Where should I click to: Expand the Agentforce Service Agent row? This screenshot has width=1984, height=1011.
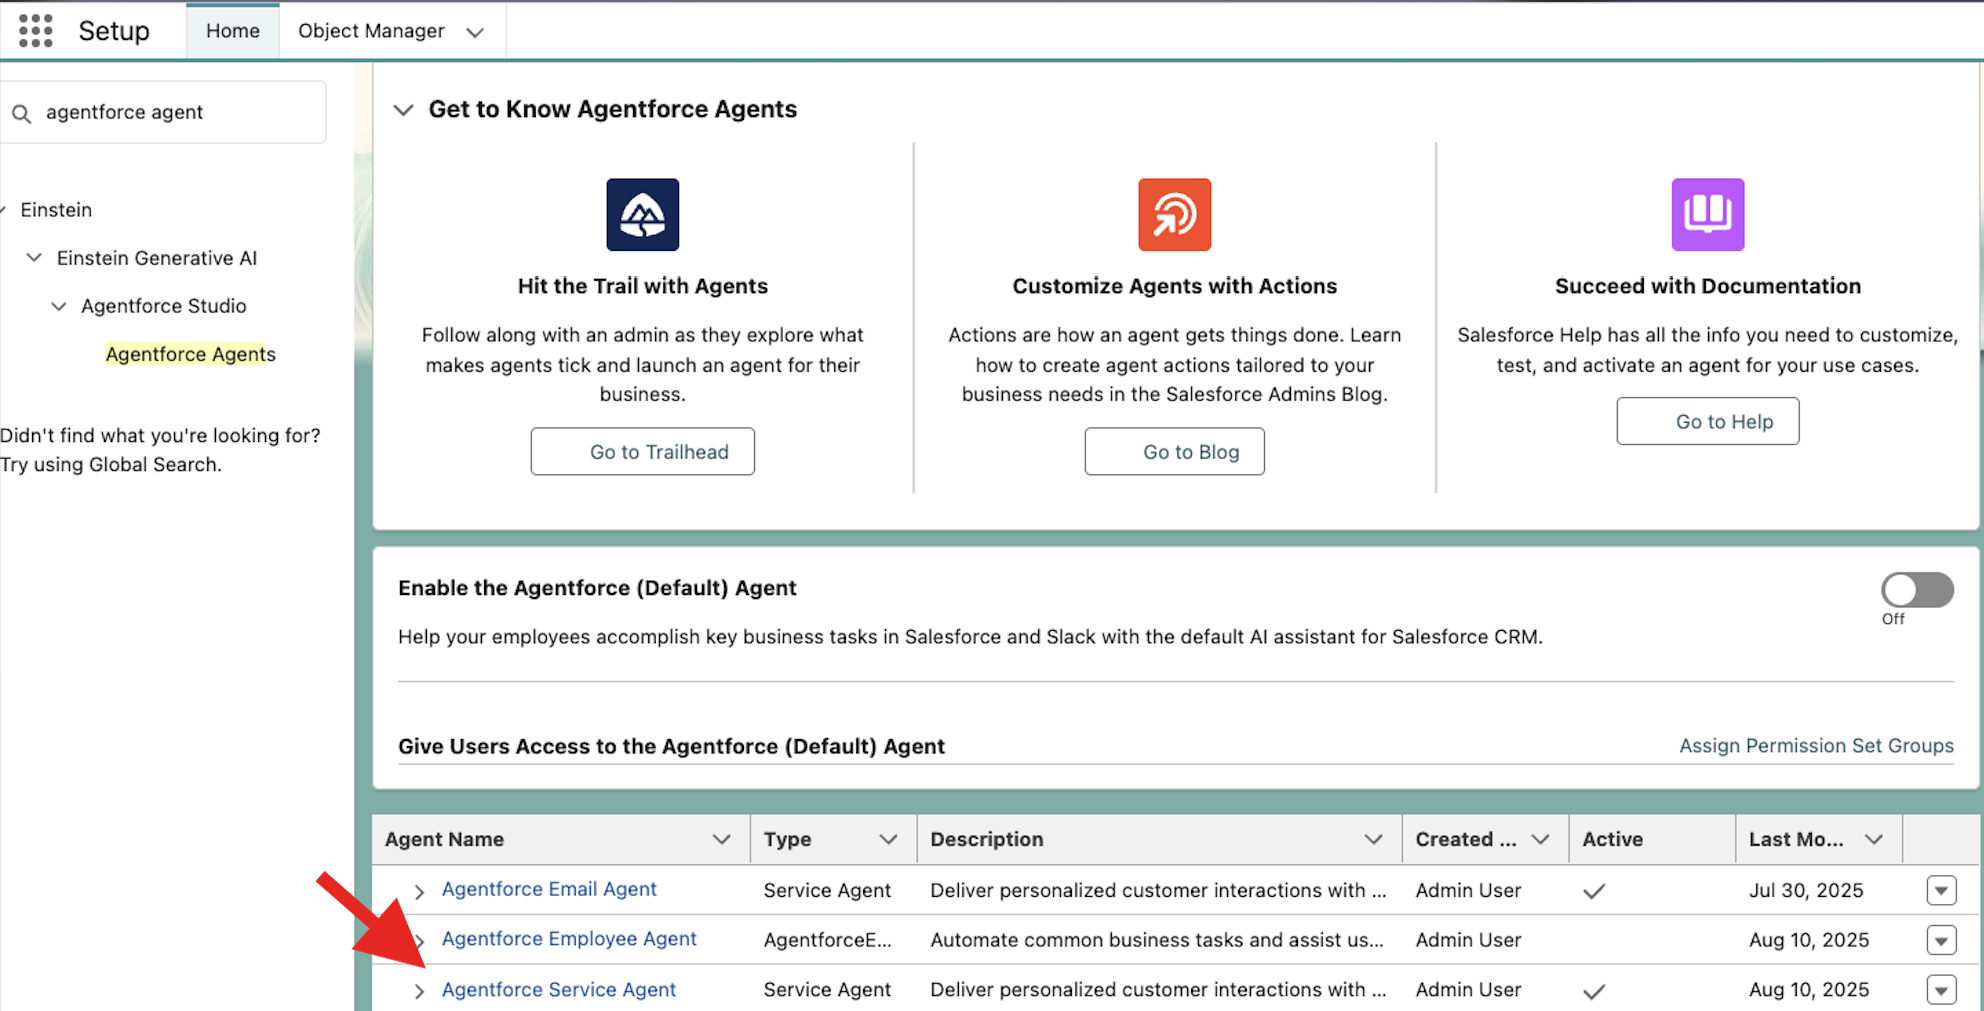coord(420,990)
